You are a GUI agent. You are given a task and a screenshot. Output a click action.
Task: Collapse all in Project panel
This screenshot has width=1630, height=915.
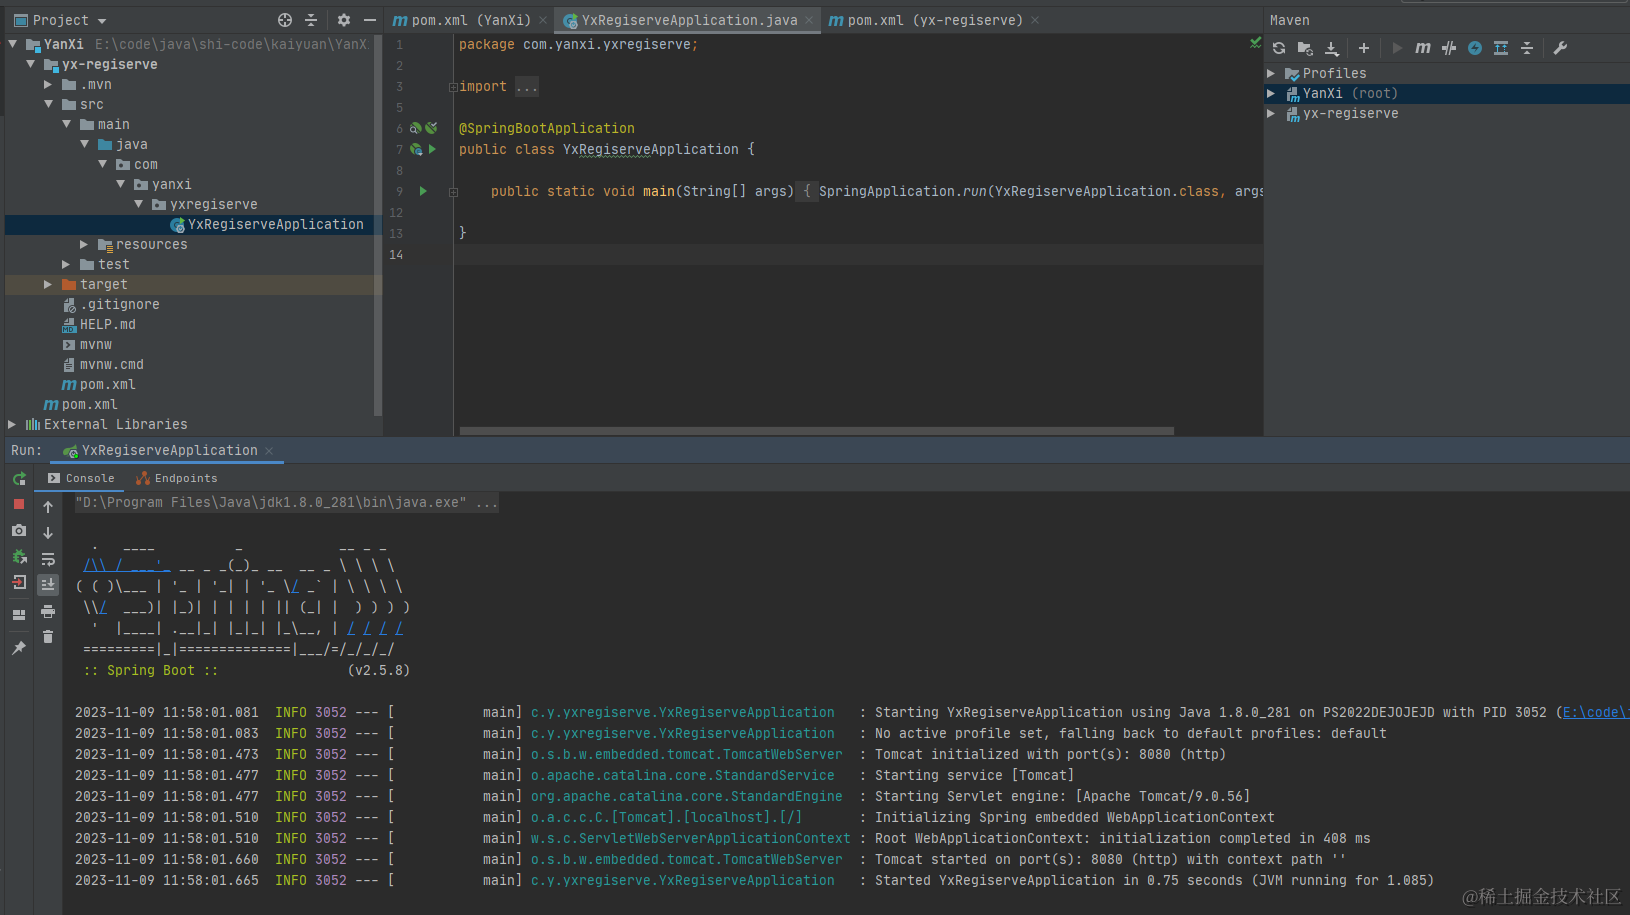coord(311,20)
